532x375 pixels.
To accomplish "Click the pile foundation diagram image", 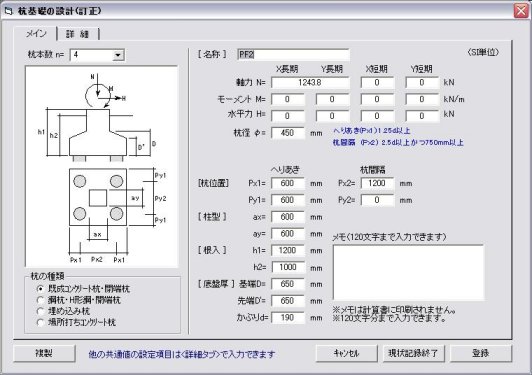I will 101,166.
